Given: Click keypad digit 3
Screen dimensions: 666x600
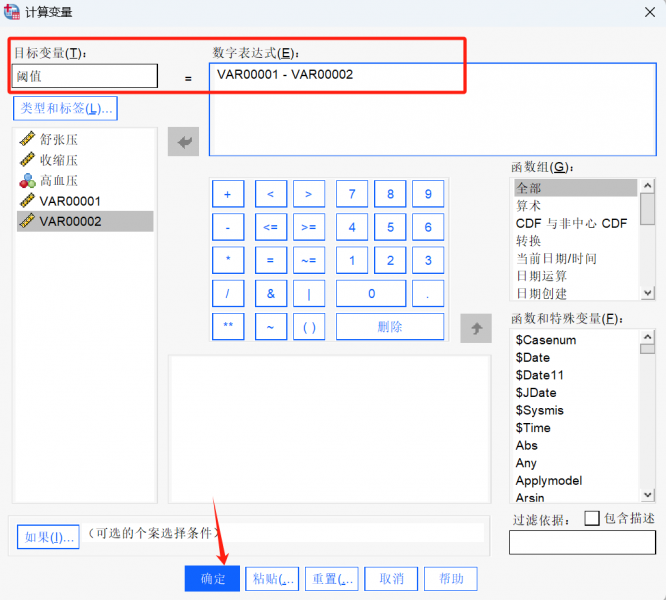Looking at the screenshot, I should point(428,260).
